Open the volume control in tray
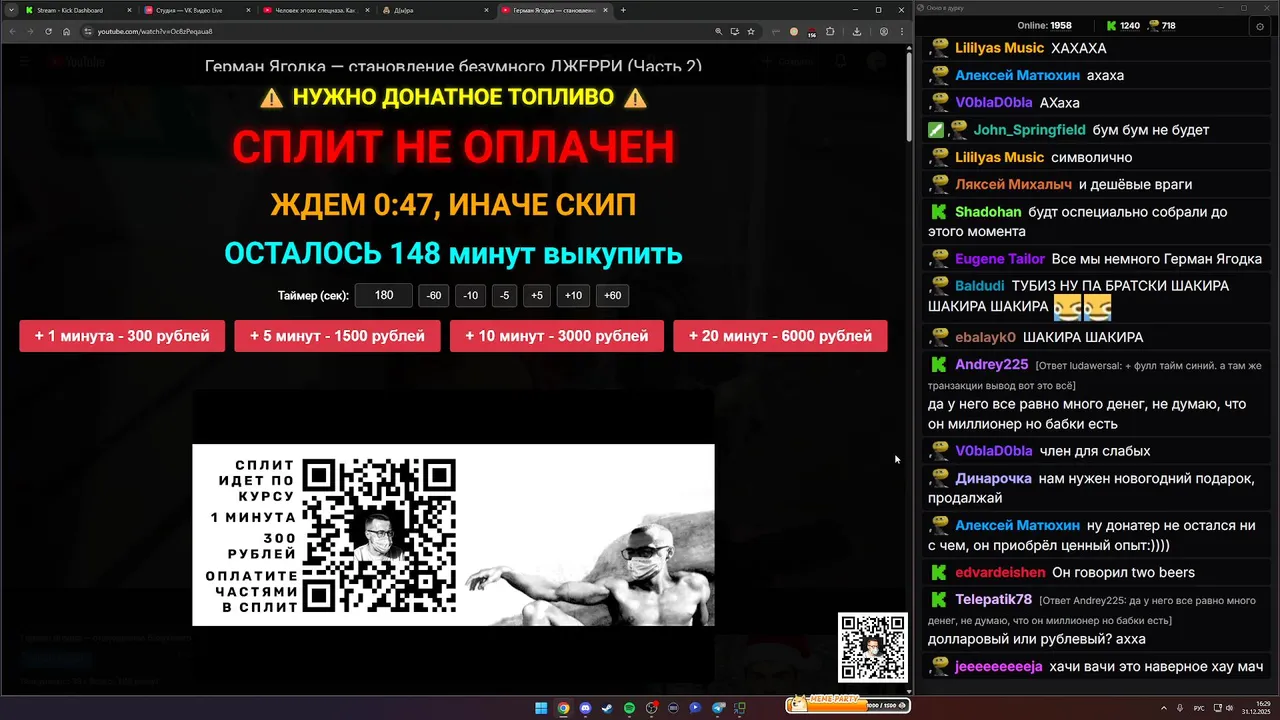 (1228, 708)
